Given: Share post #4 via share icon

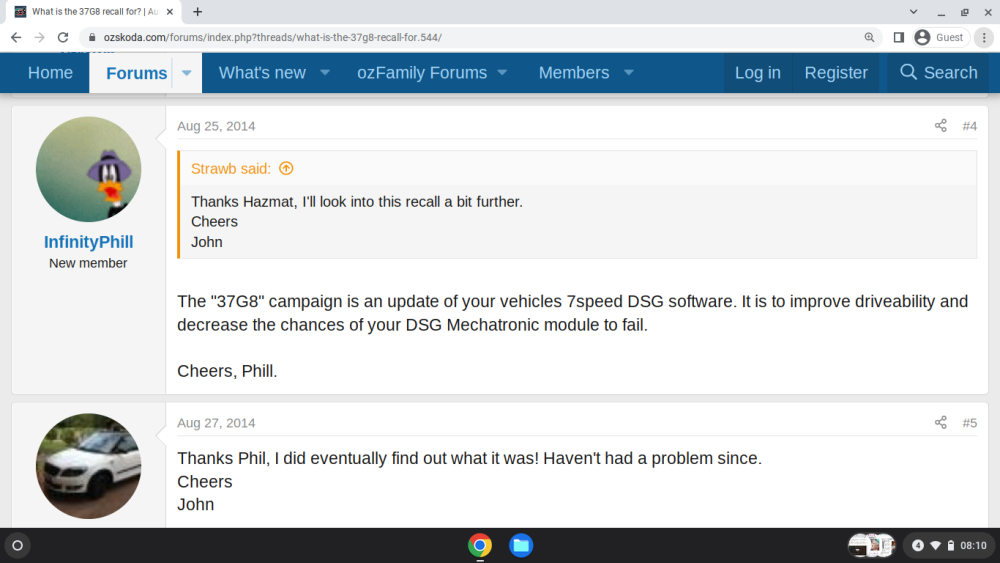Looking at the screenshot, I should [x=941, y=126].
